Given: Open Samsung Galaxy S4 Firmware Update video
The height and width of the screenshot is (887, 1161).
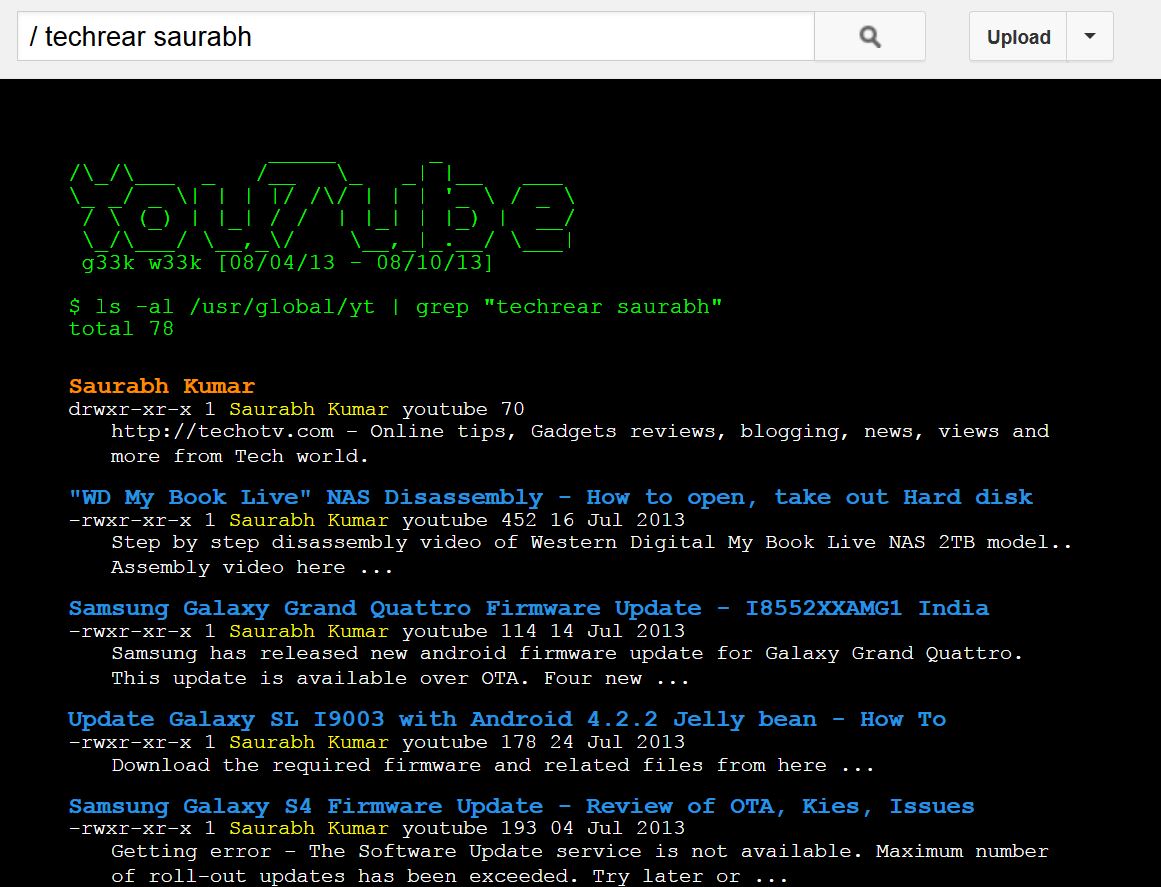Looking at the screenshot, I should [521, 806].
